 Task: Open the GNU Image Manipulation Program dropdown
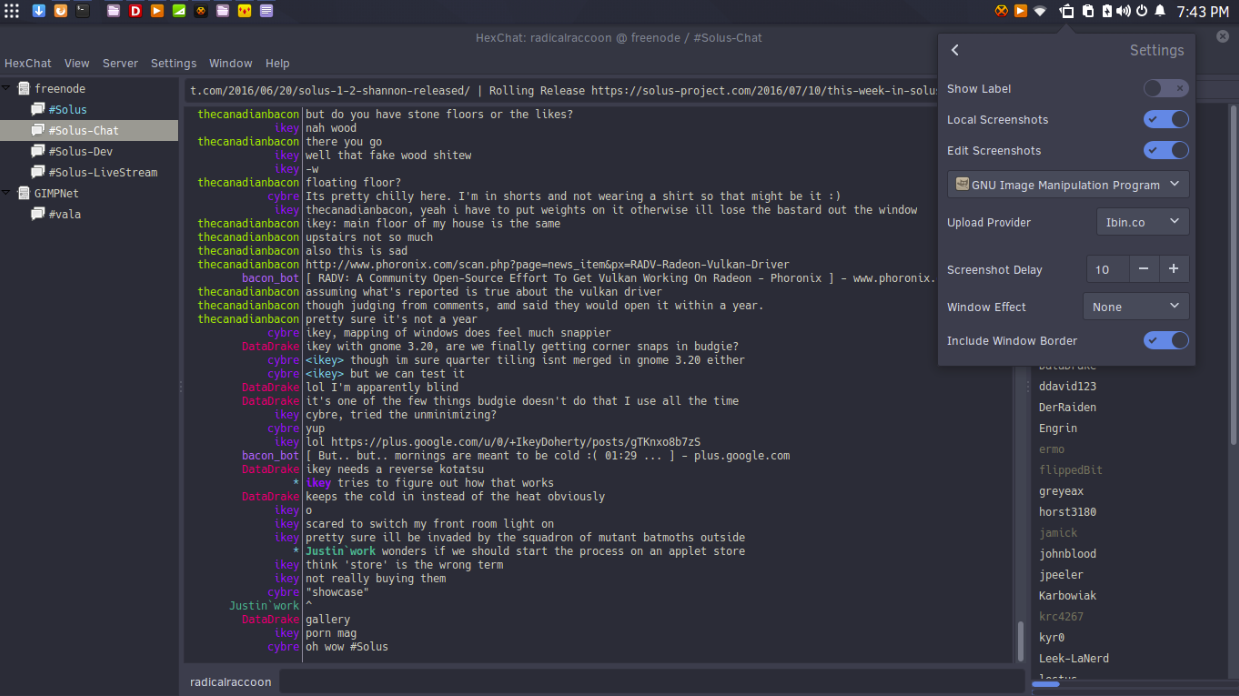[x=1068, y=184]
